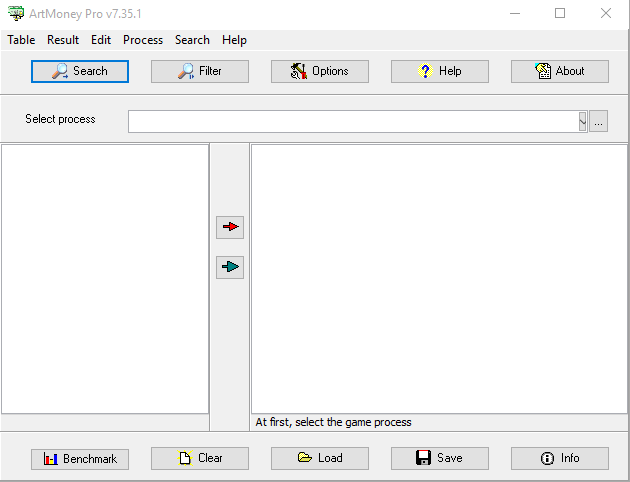Image resolution: width=630 pixels, height=482 pixels.
Task: Click the Clear table button
Action: coord(200,458)
